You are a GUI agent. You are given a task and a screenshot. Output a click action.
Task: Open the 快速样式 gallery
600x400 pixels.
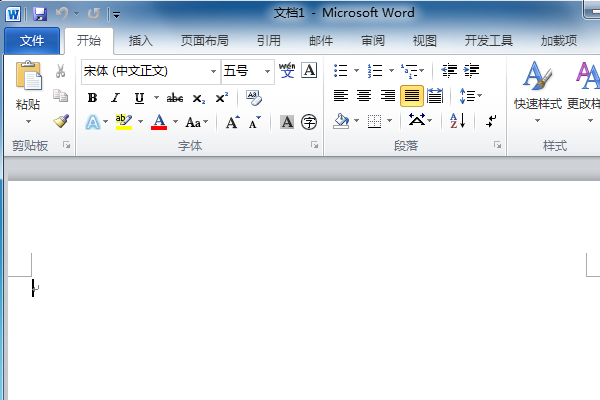[x=538, y=92]
